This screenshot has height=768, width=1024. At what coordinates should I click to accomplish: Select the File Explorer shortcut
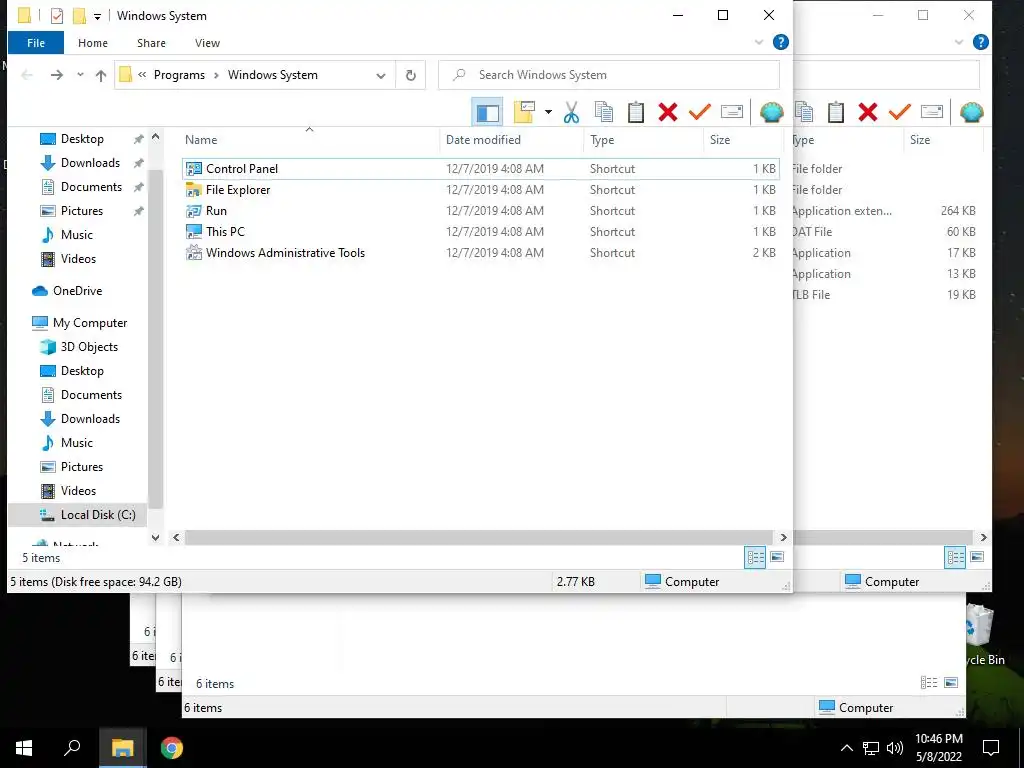(481, 189)
